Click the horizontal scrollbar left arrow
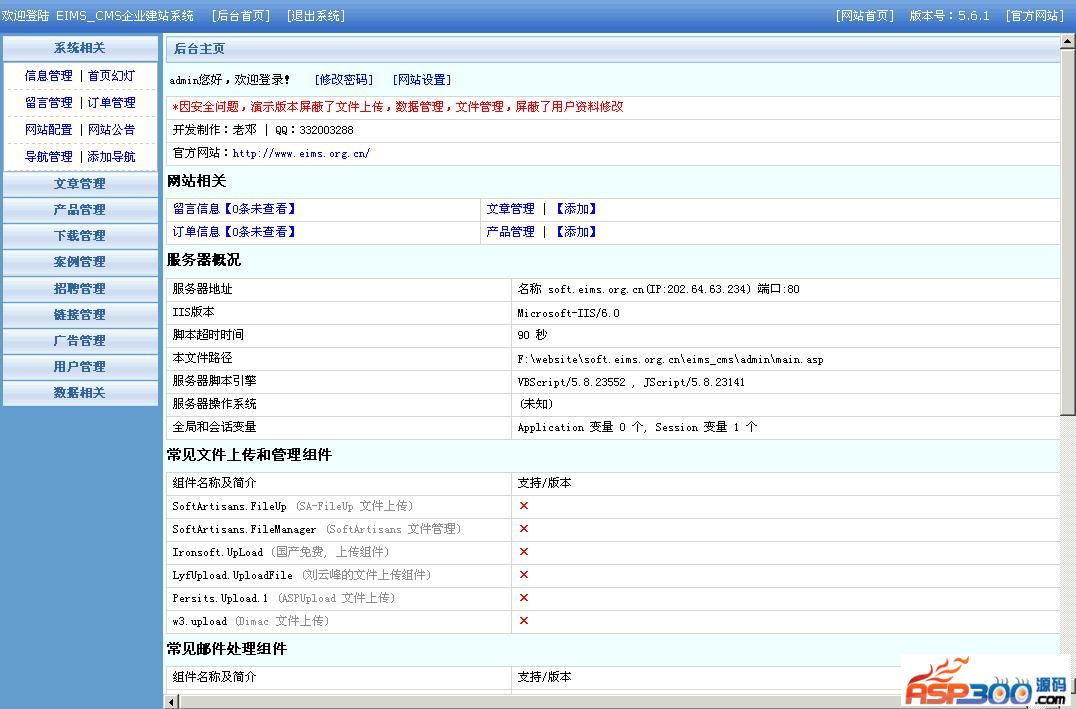Viewport: 1076px width, 709px height. tap(172, 701)
